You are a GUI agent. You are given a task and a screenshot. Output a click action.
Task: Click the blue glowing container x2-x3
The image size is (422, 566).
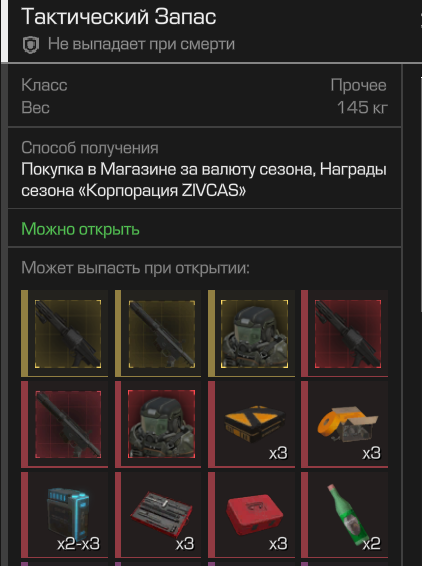tap(65, 515)
